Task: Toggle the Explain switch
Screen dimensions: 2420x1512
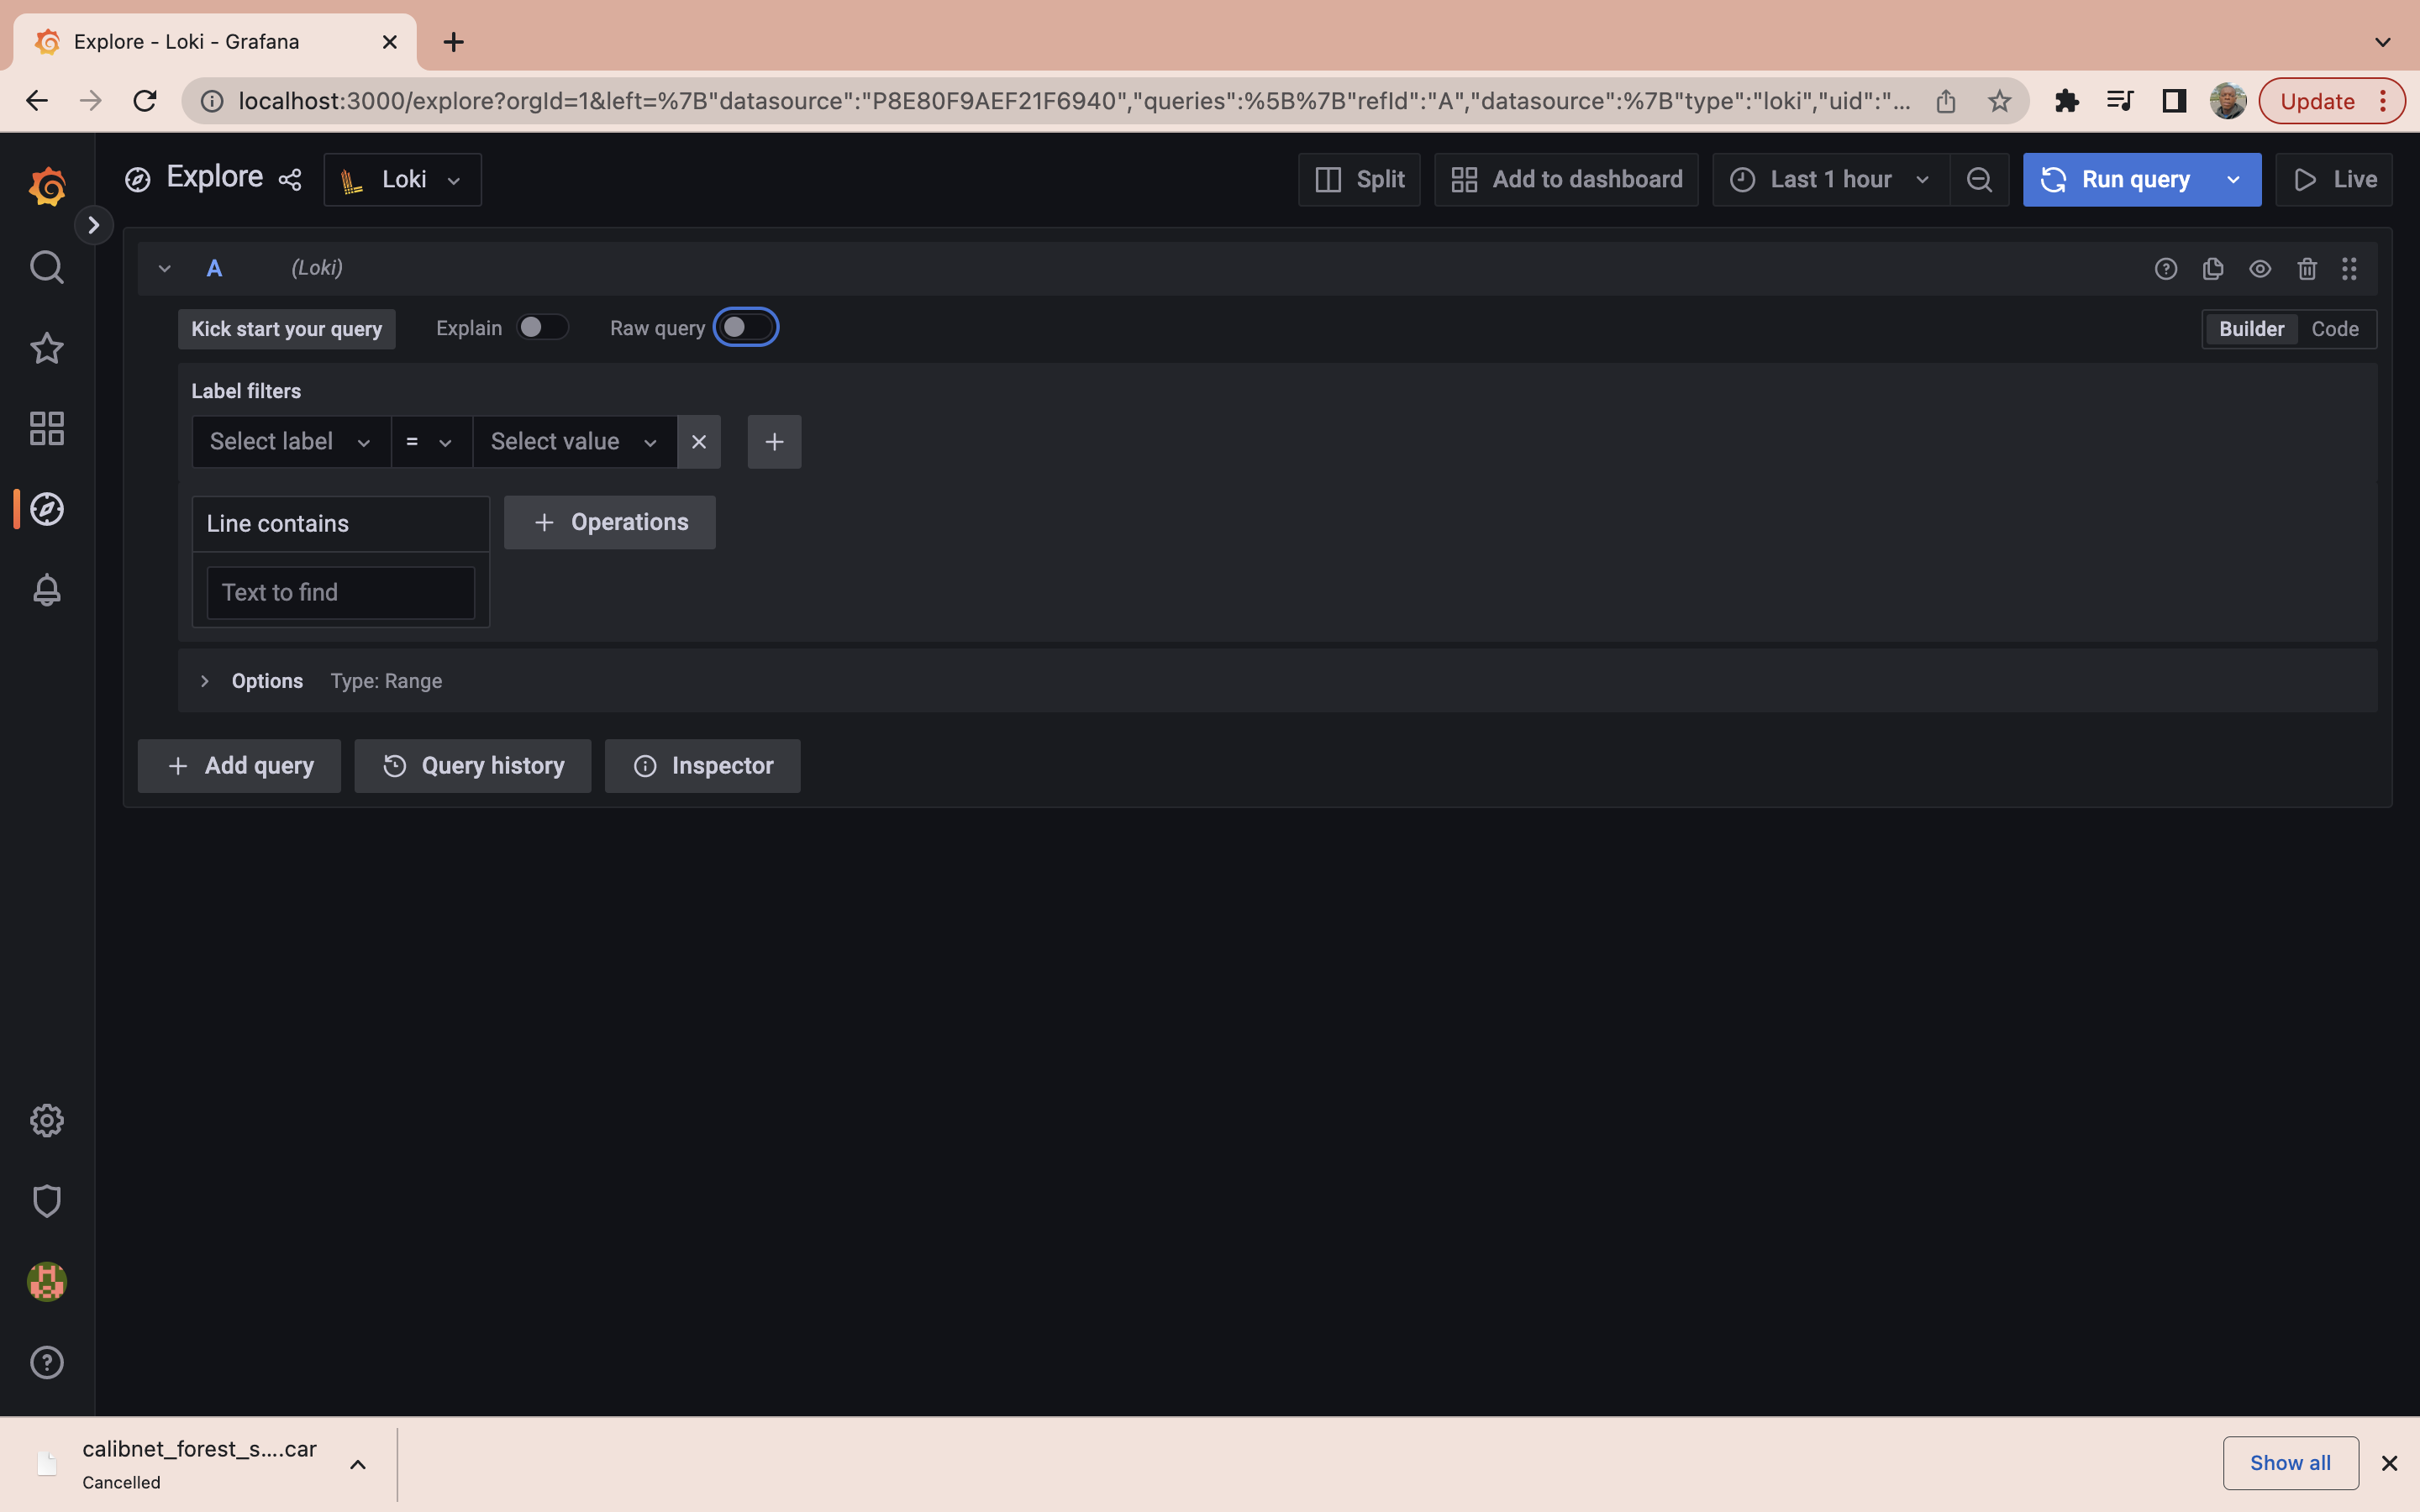Action: click(x=542, y=328)
